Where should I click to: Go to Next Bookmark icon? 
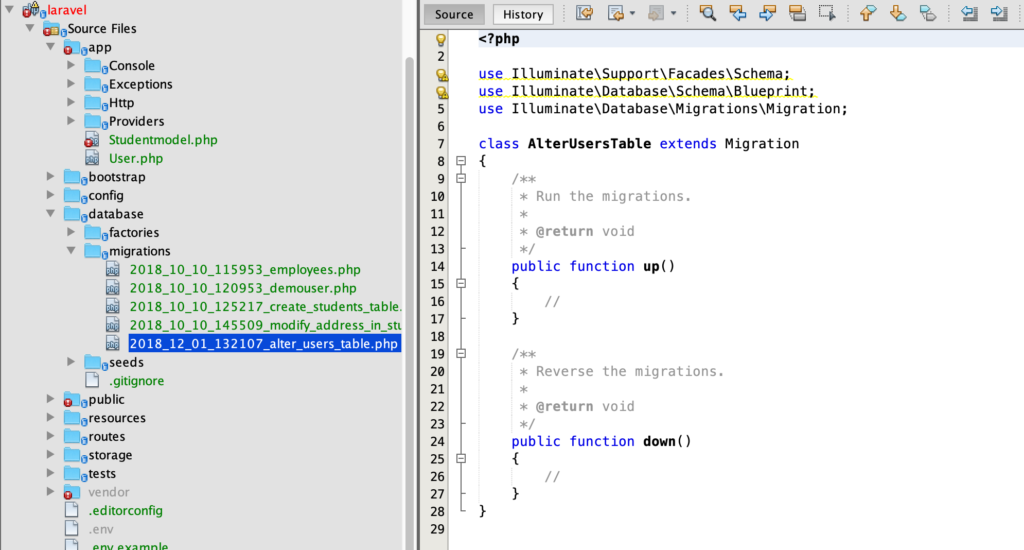click(898, 14)
